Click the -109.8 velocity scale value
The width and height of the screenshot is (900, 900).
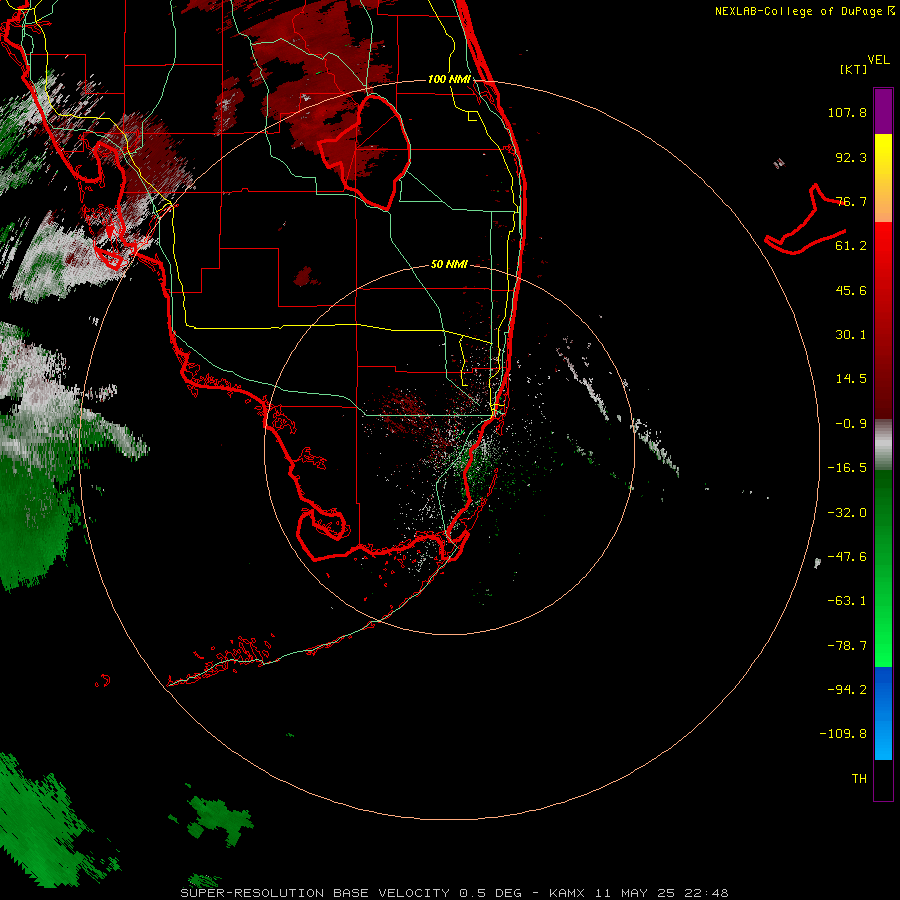pyautogui.click(x=843, y=734)
